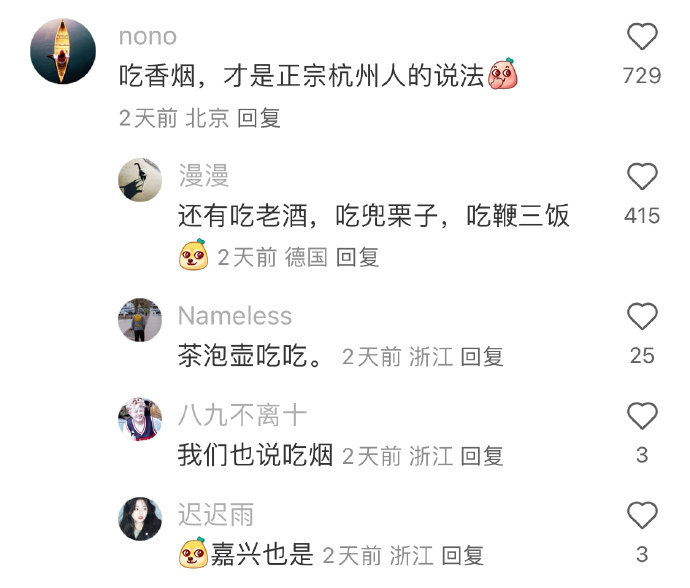Reply to 漫漫's comment from 德国
This screenshot has height=588, width=690.
coord(357,257)
